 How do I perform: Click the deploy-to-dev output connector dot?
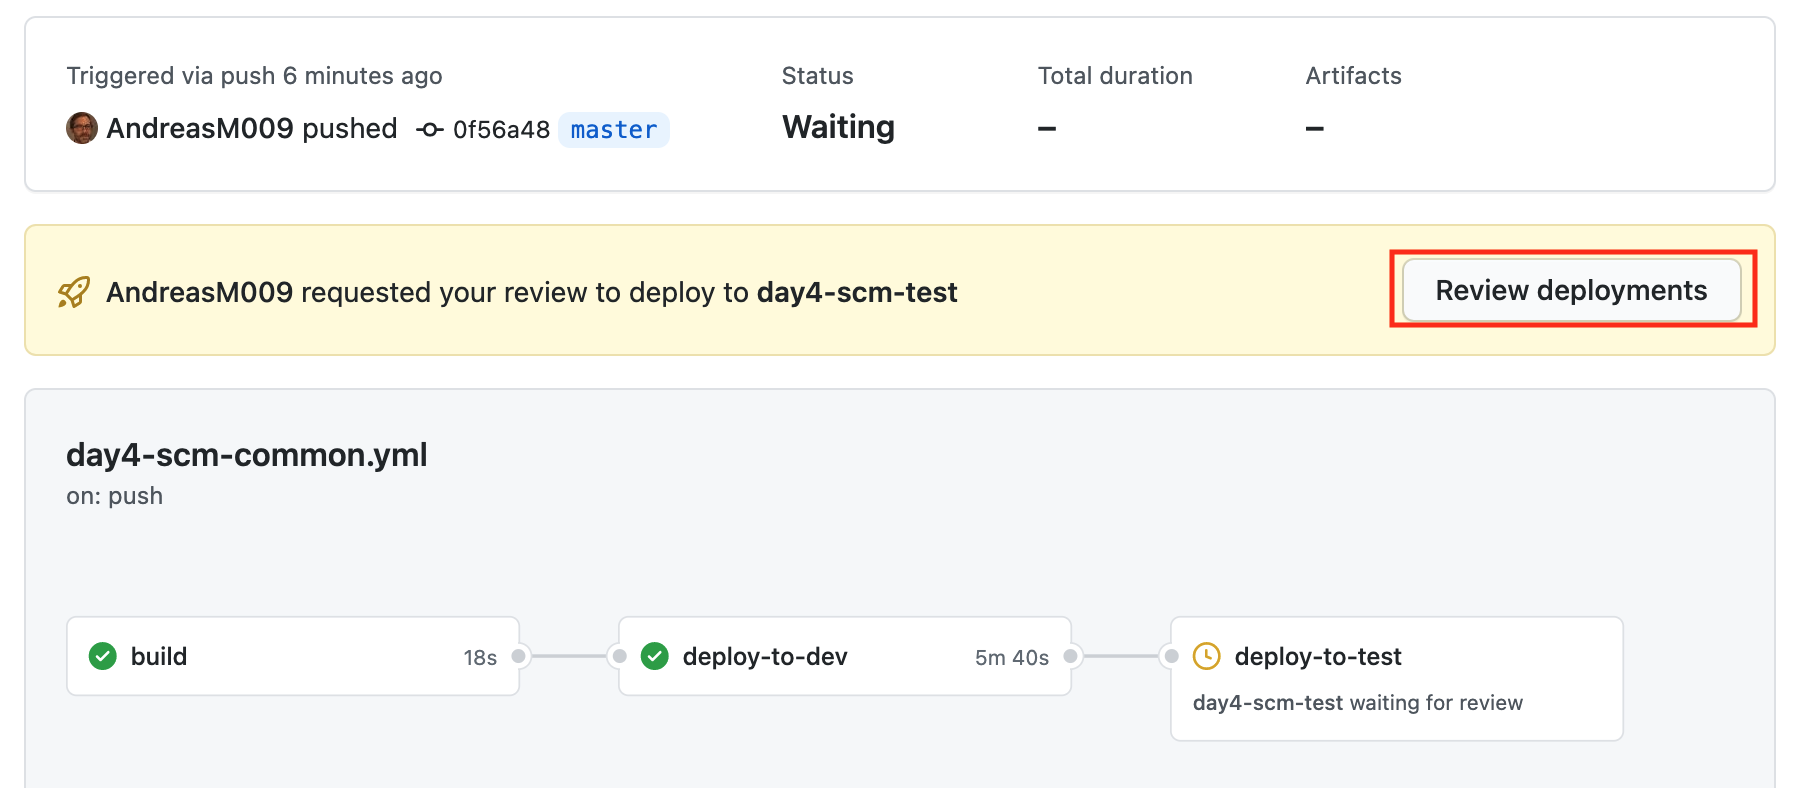click(1070, 656)
